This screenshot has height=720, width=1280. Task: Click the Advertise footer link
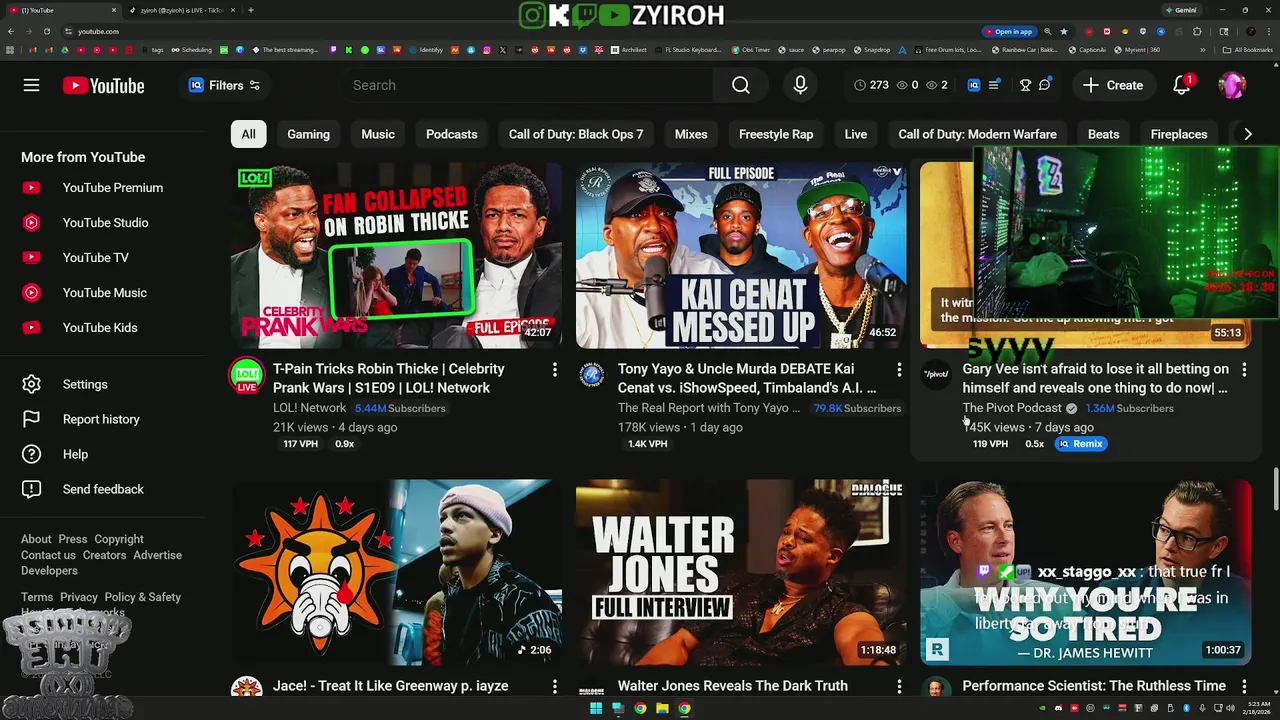158,555
